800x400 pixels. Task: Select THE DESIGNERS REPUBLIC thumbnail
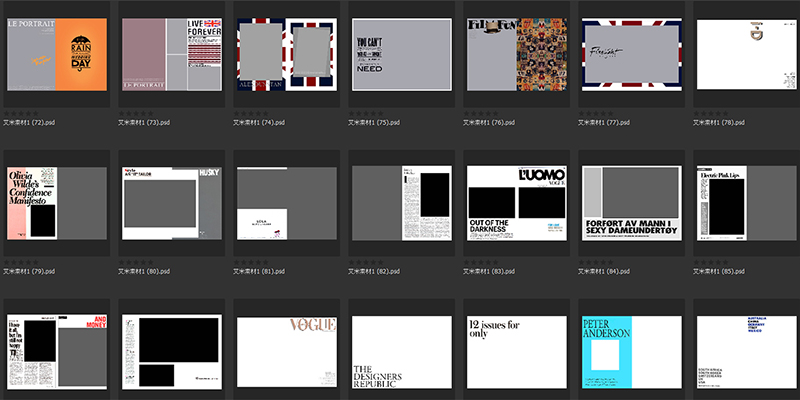(402, 352)
